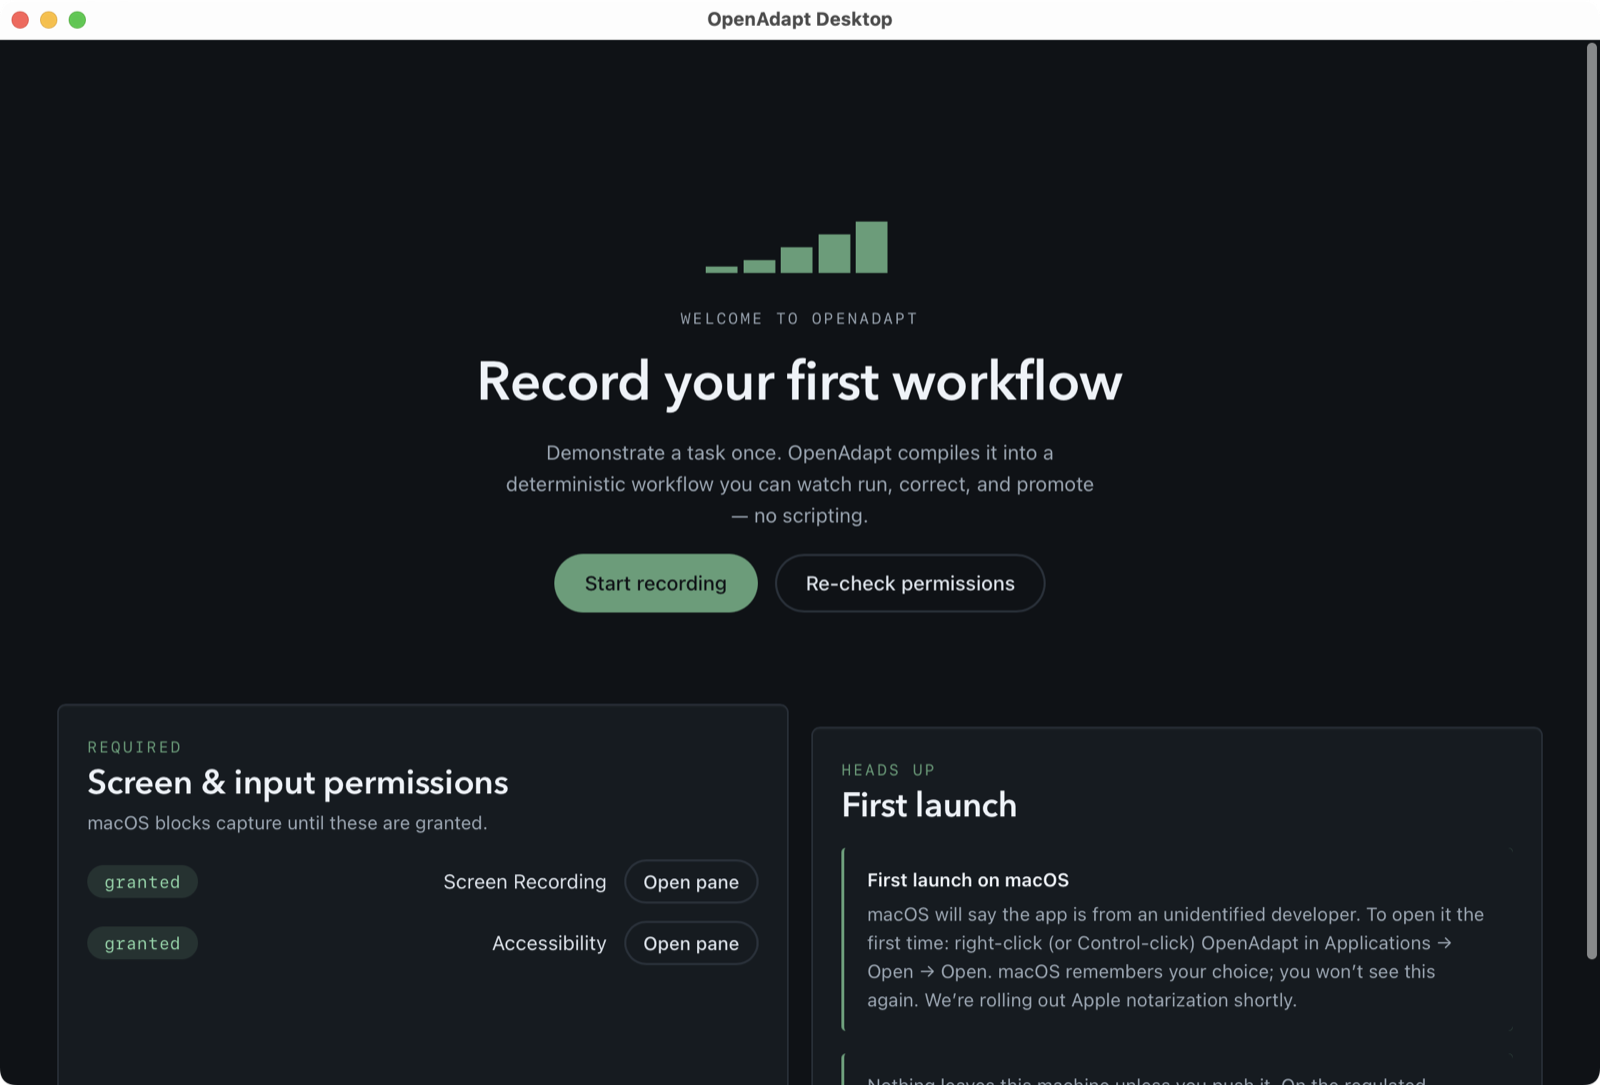The image size is (1600, 1085).
Task: Click Re-check permissions button
Action: click(910, 583)
